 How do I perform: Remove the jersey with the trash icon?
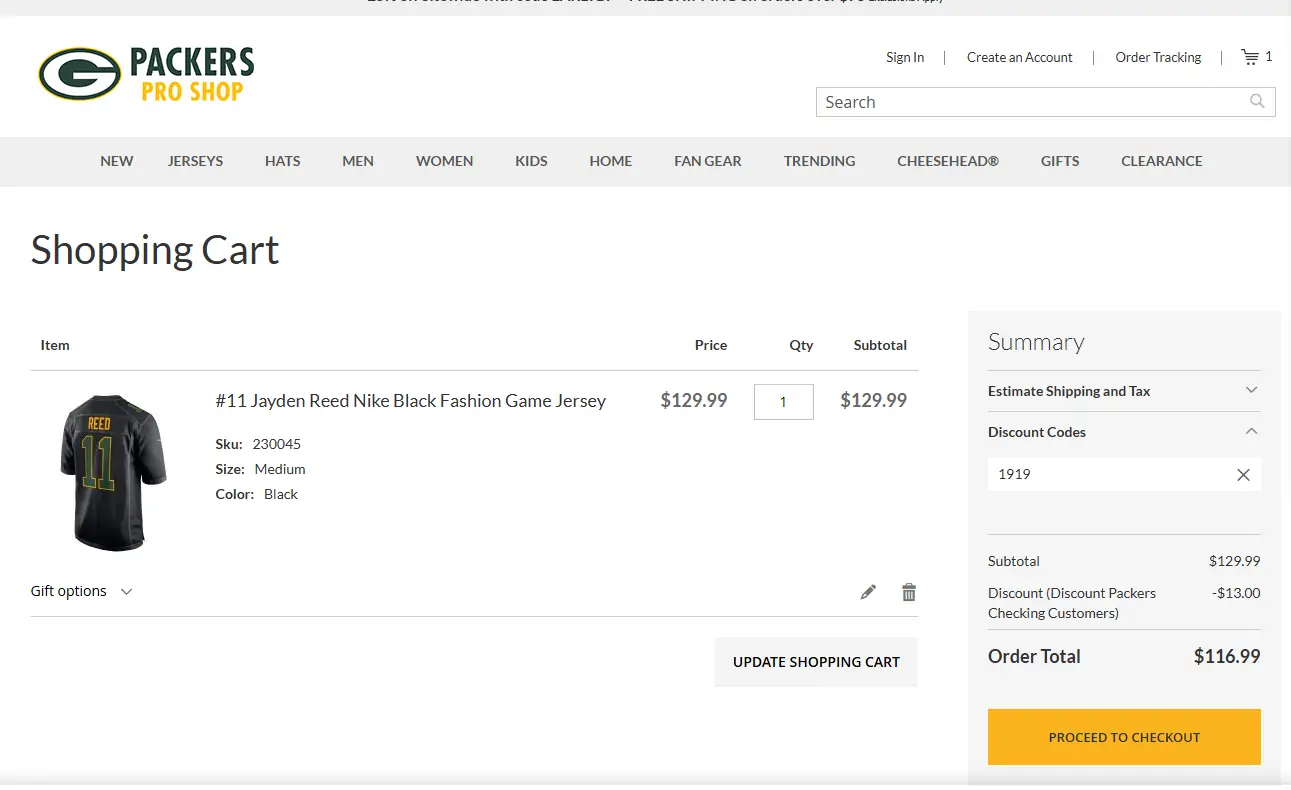coord(908,591)
